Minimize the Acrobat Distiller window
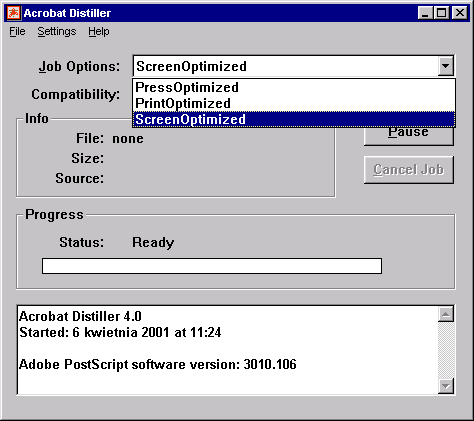This screenshot has height=421, width=474. coord(425,13)
